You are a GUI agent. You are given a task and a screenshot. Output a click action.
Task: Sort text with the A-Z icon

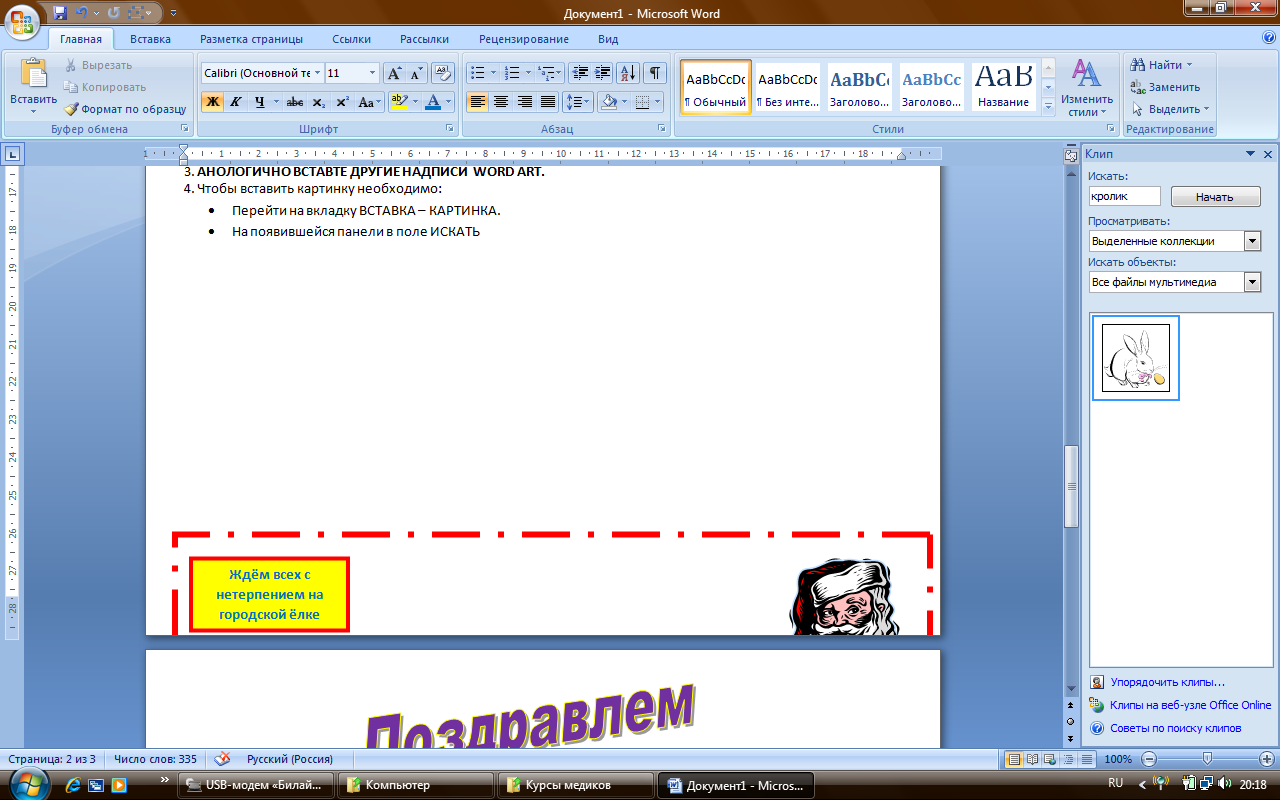tap(628, 73)
